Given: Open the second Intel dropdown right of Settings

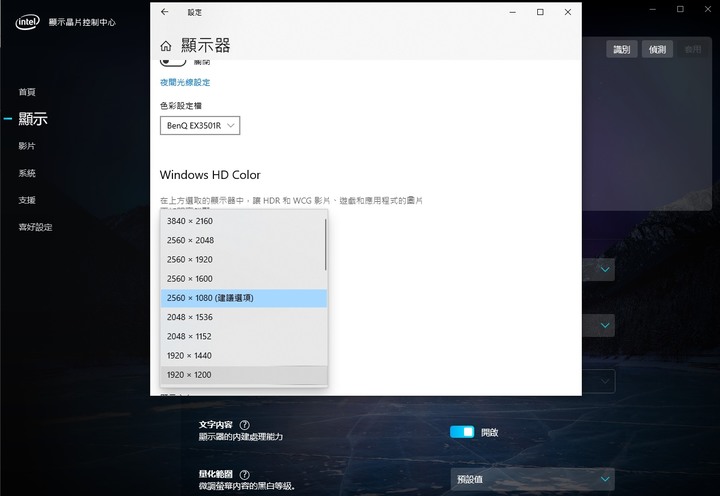Looking at the screenshot, I should (599, 326).
